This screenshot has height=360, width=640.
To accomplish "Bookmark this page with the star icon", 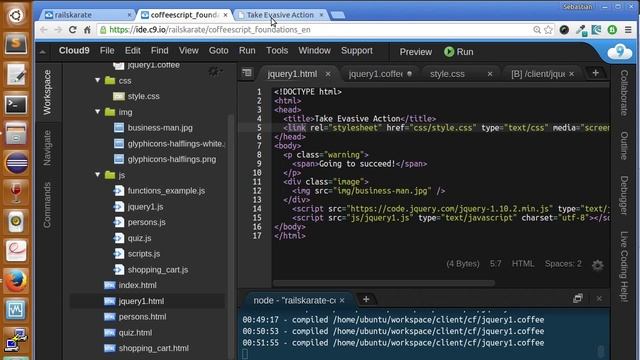I will (x=549, y=30).
